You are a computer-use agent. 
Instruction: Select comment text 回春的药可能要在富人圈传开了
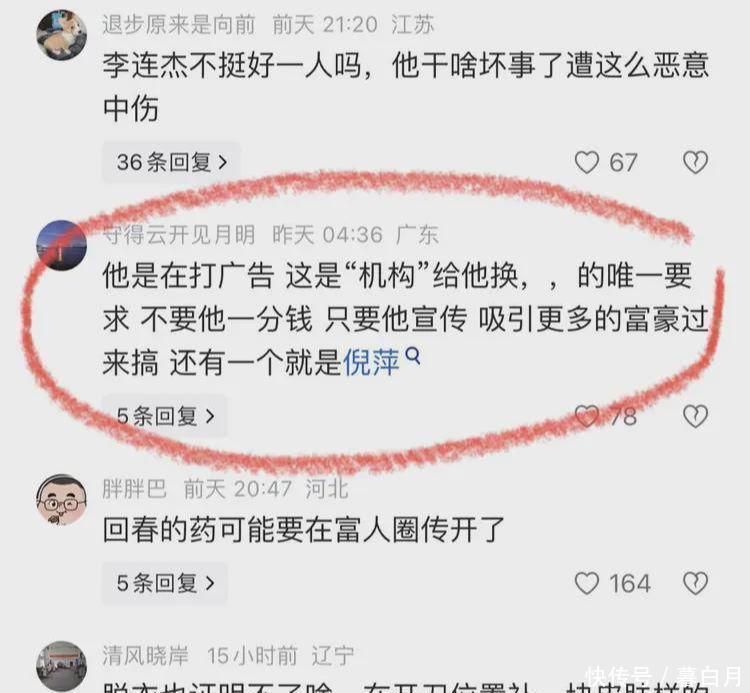click(x=304, y=529)
